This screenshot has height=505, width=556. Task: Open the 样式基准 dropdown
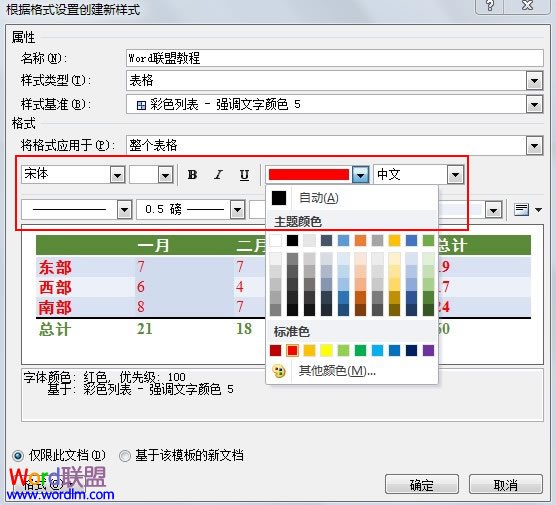coord(534,105)
